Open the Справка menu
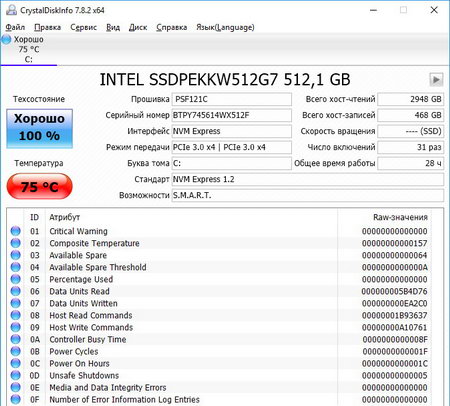Screen dimensions: 450x406 172,27
